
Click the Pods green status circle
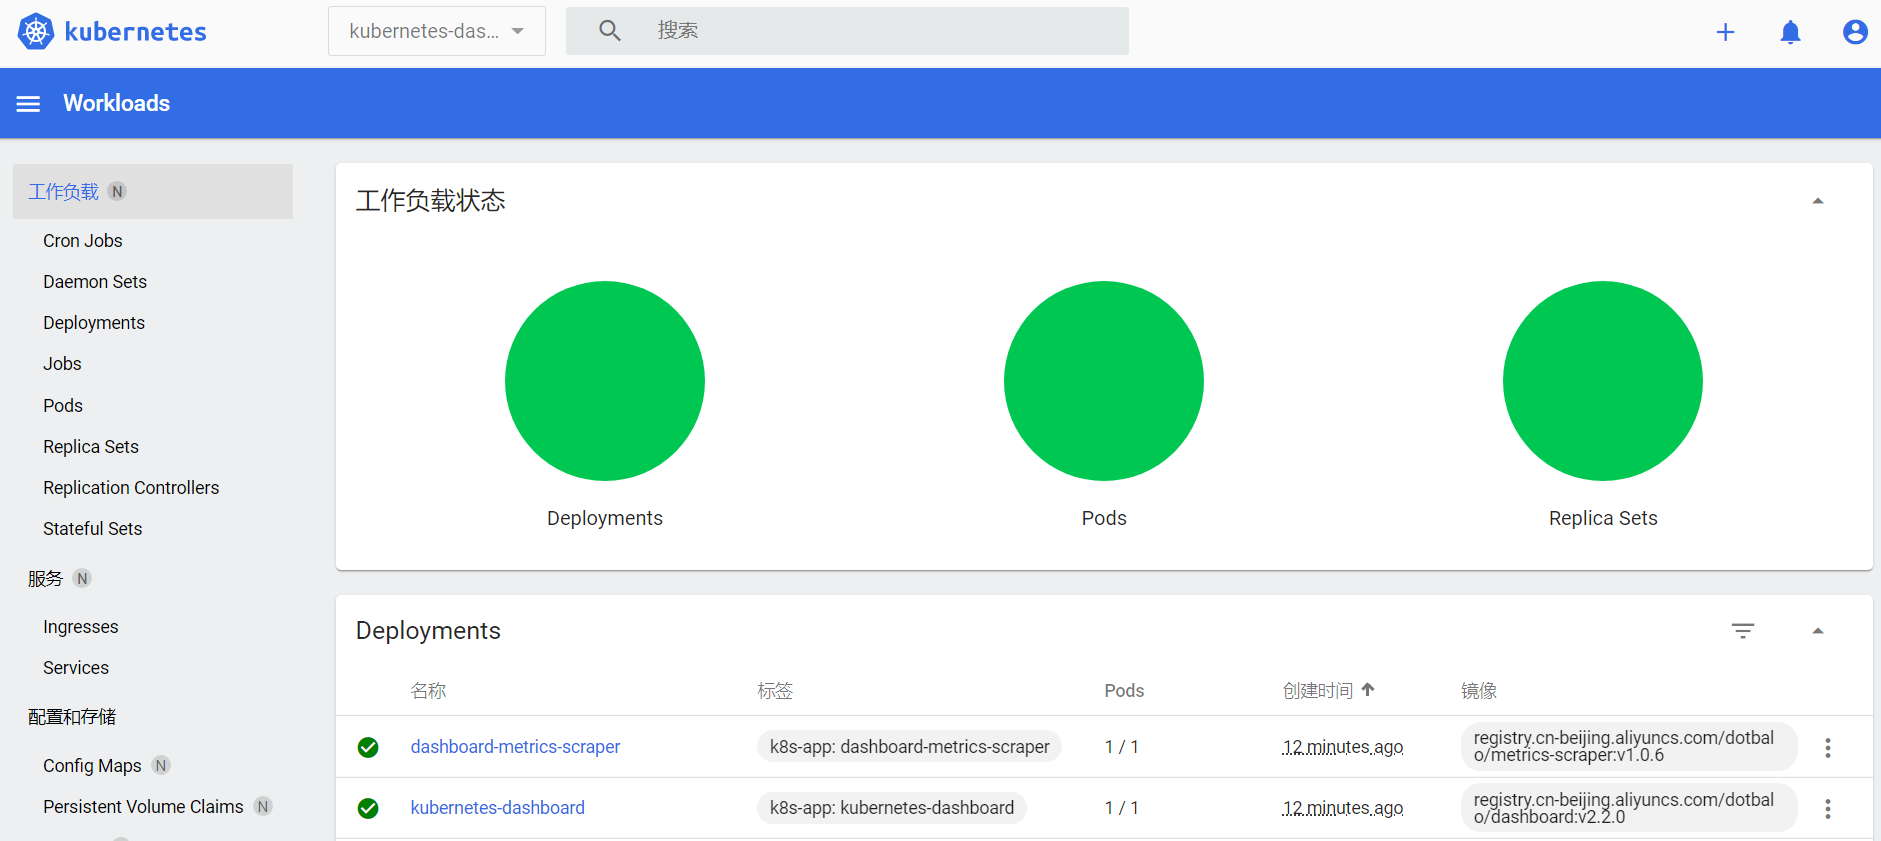pyautogui.click(x=1104, y=381)
